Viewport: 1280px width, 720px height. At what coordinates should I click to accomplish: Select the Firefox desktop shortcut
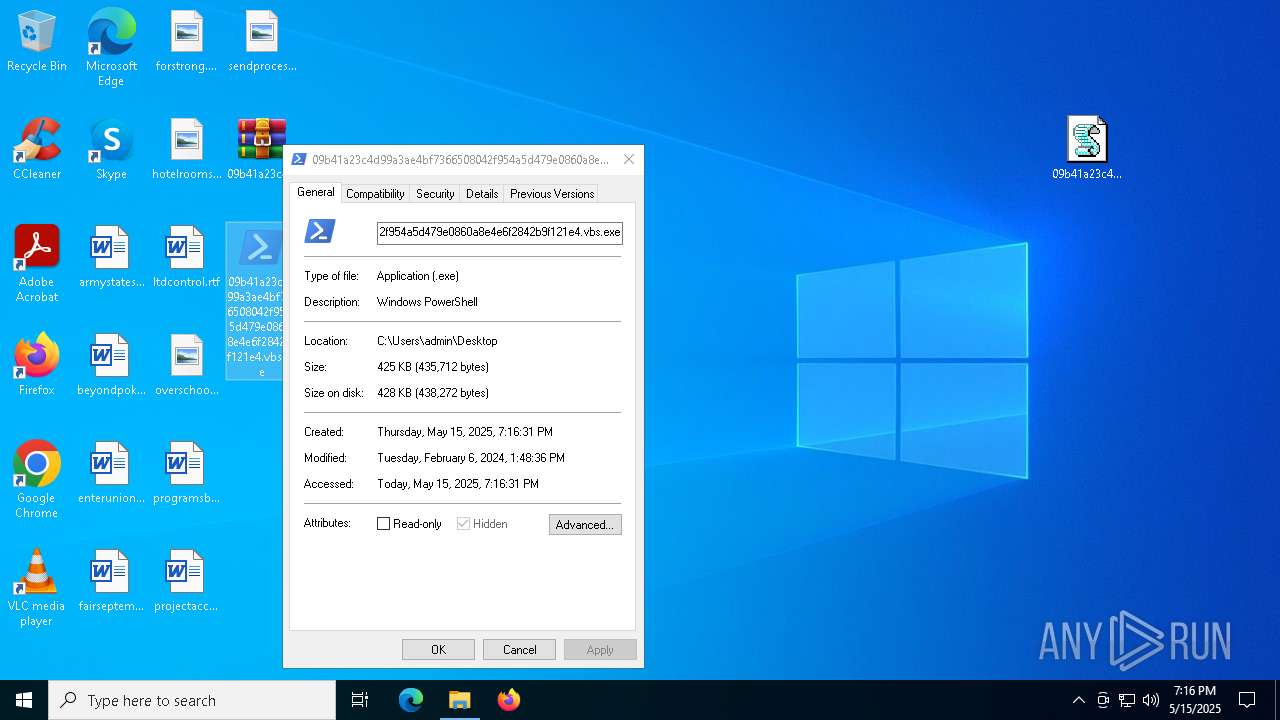click(x=37, y=366)
